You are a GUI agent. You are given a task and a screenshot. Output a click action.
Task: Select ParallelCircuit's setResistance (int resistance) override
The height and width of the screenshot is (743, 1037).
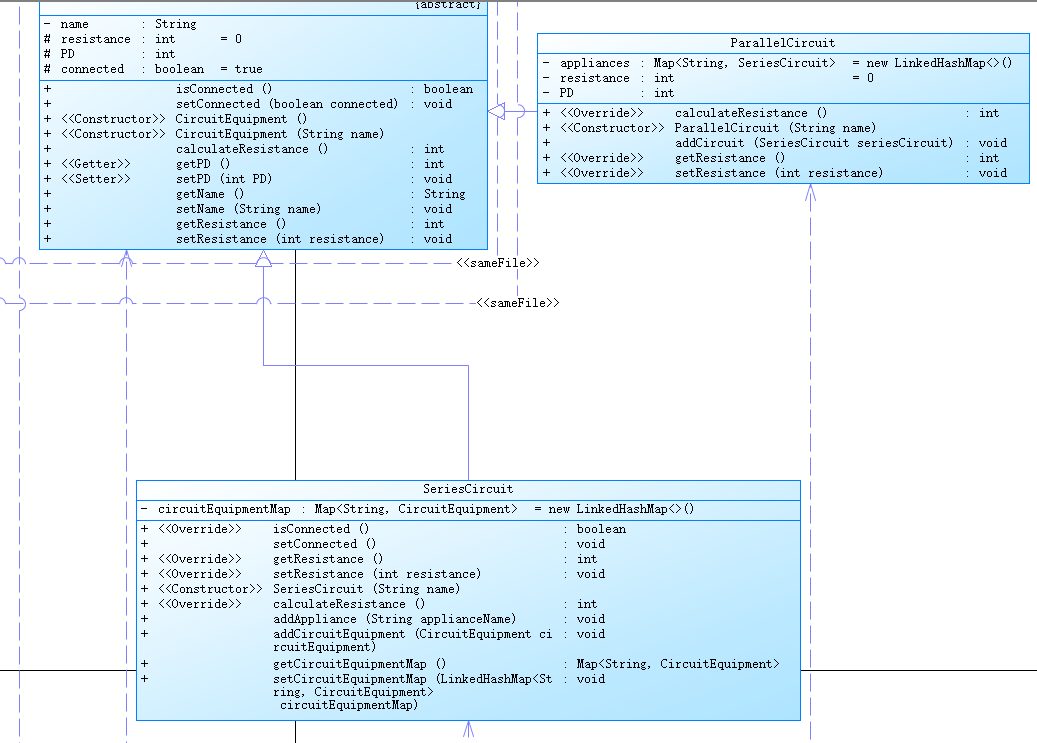(x=774, y=173)
